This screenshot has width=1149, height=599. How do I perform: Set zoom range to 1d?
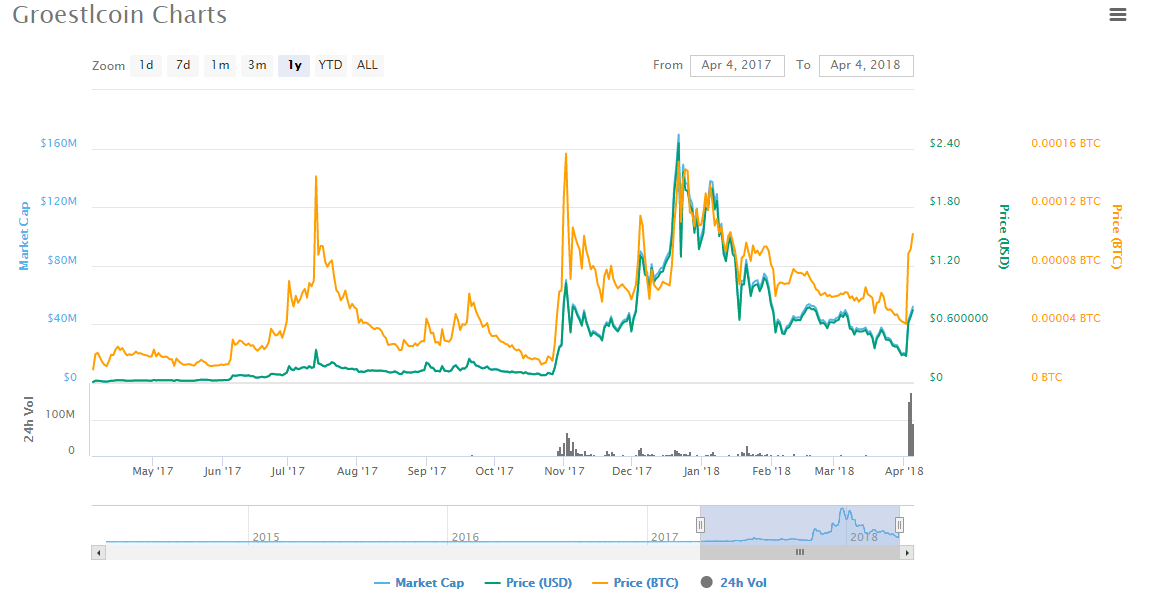(146, 66)
